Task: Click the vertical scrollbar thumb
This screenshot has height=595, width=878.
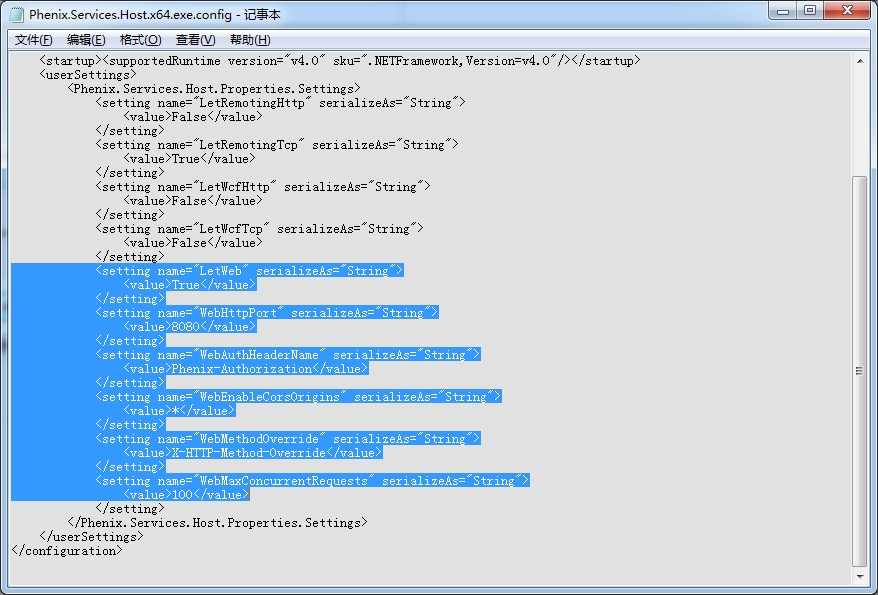Action: pos(860,371)
